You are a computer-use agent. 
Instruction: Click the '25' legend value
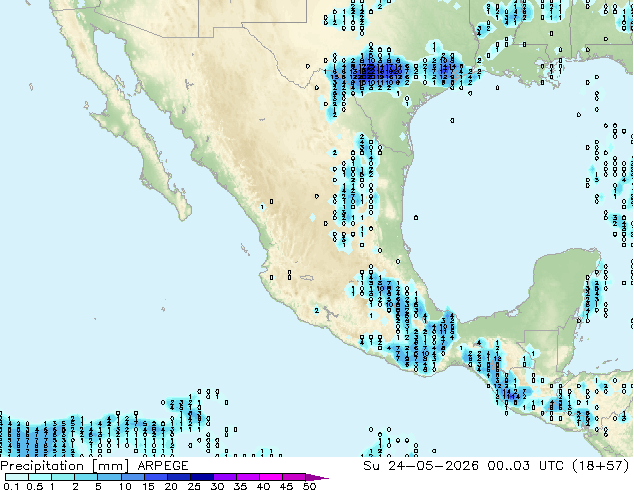[x=194, y=486]
